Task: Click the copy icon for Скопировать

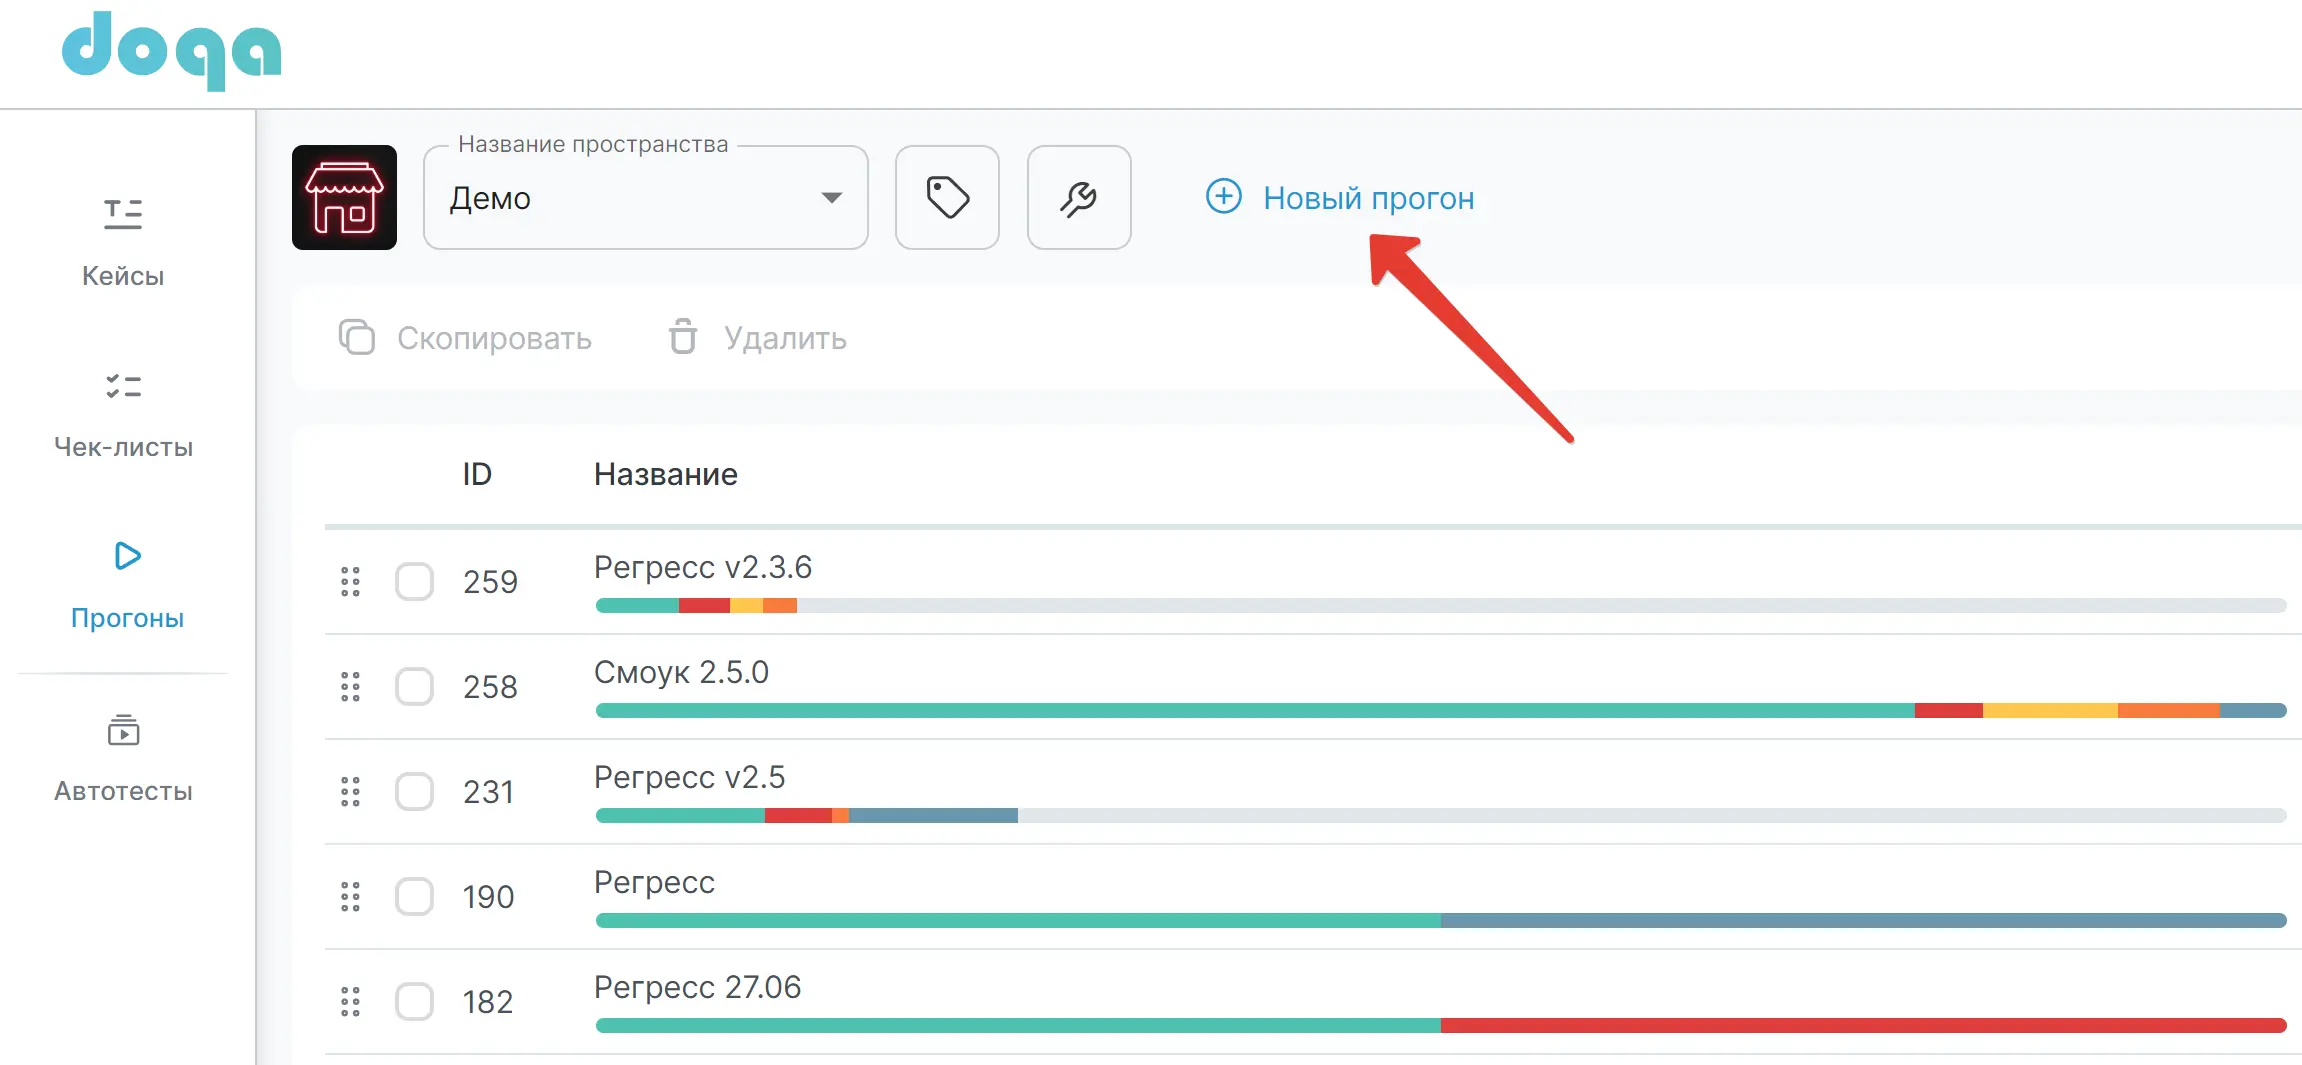Action: [357, 338]
